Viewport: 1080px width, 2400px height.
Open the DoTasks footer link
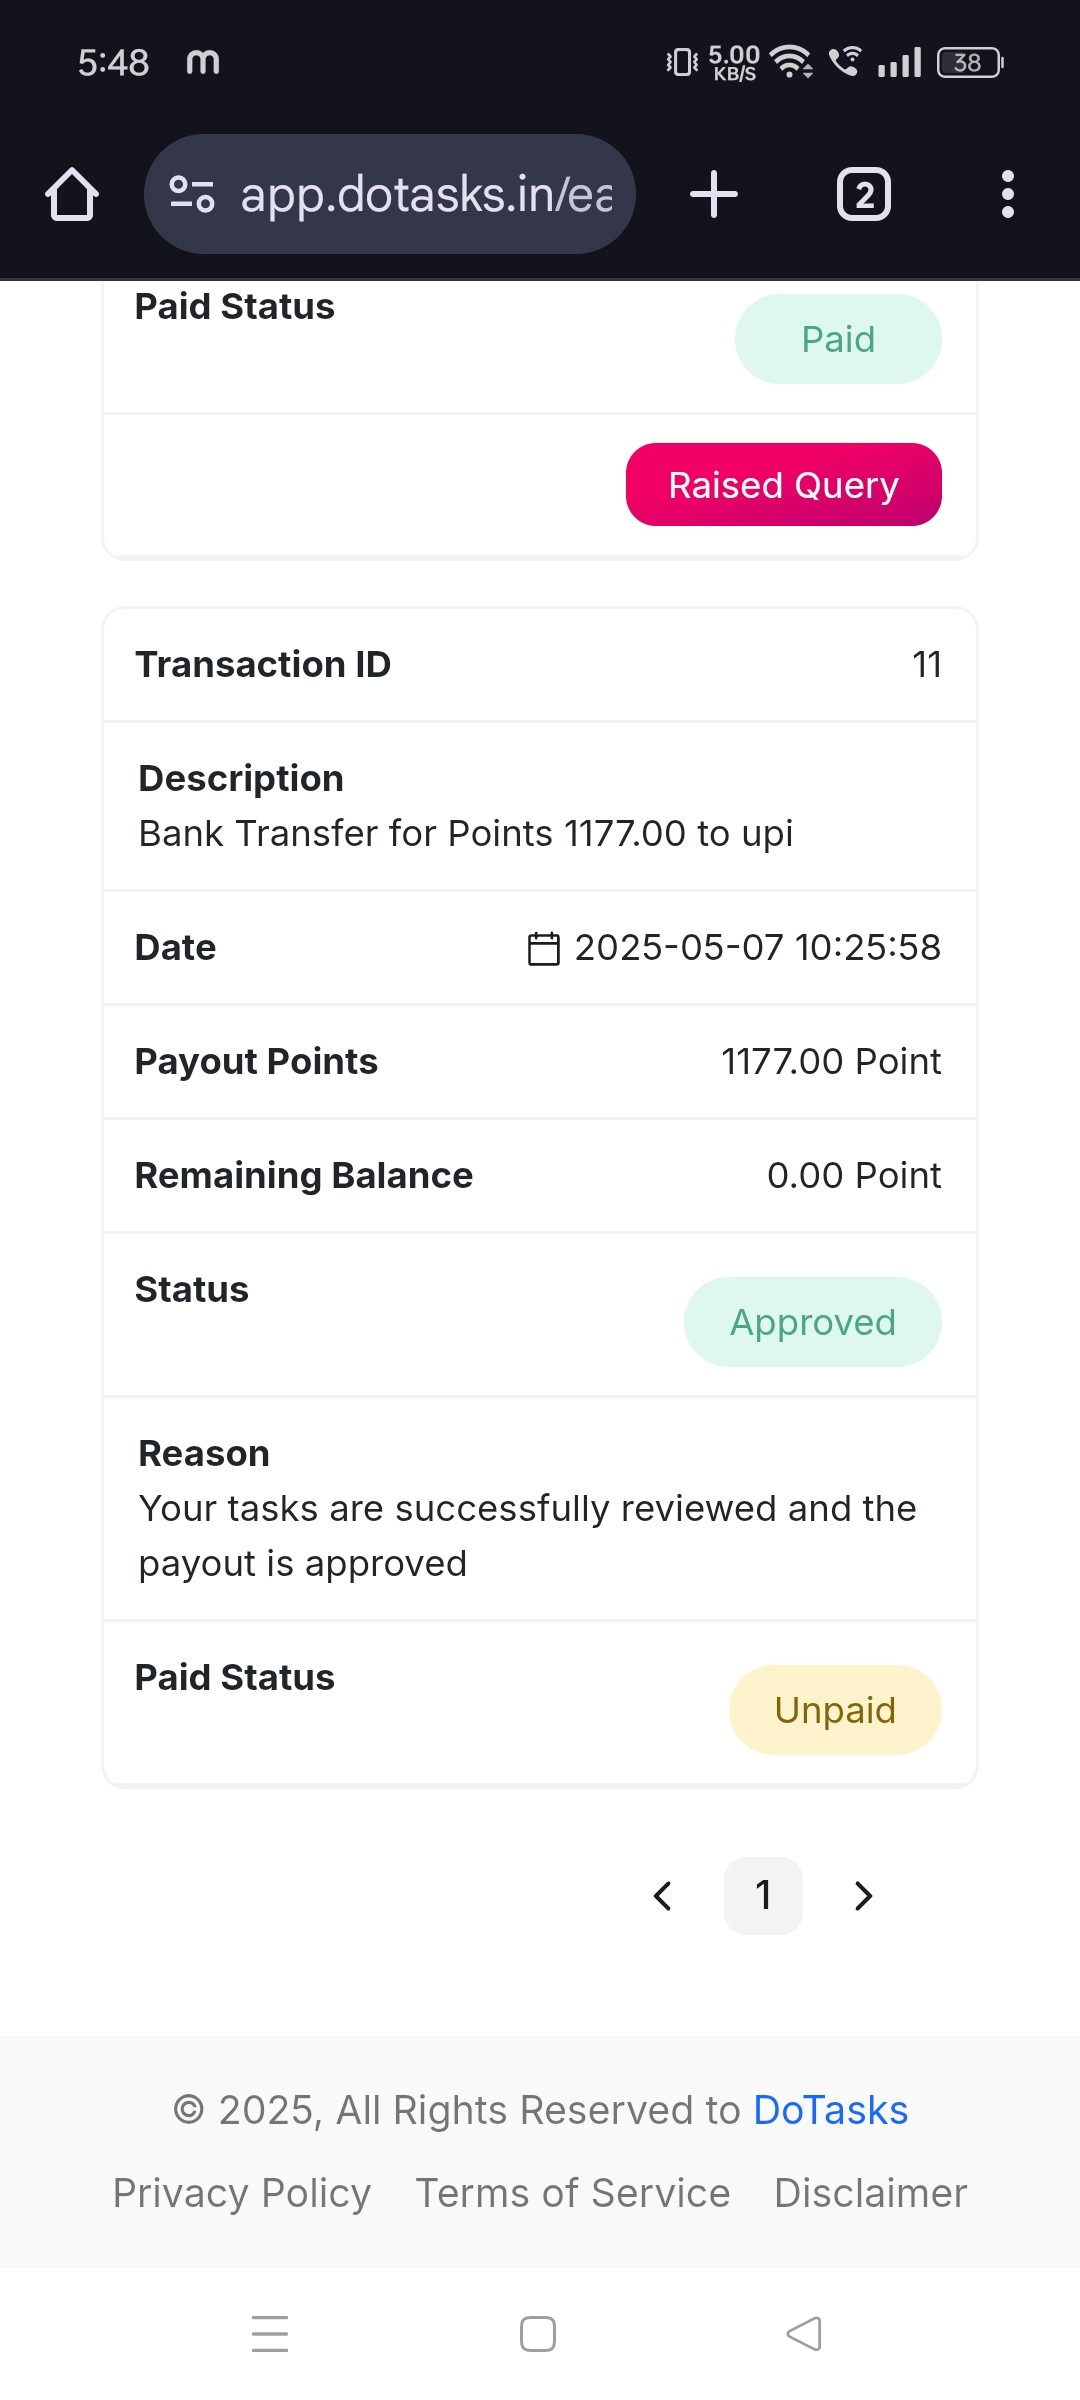[x=830, y=2110]
